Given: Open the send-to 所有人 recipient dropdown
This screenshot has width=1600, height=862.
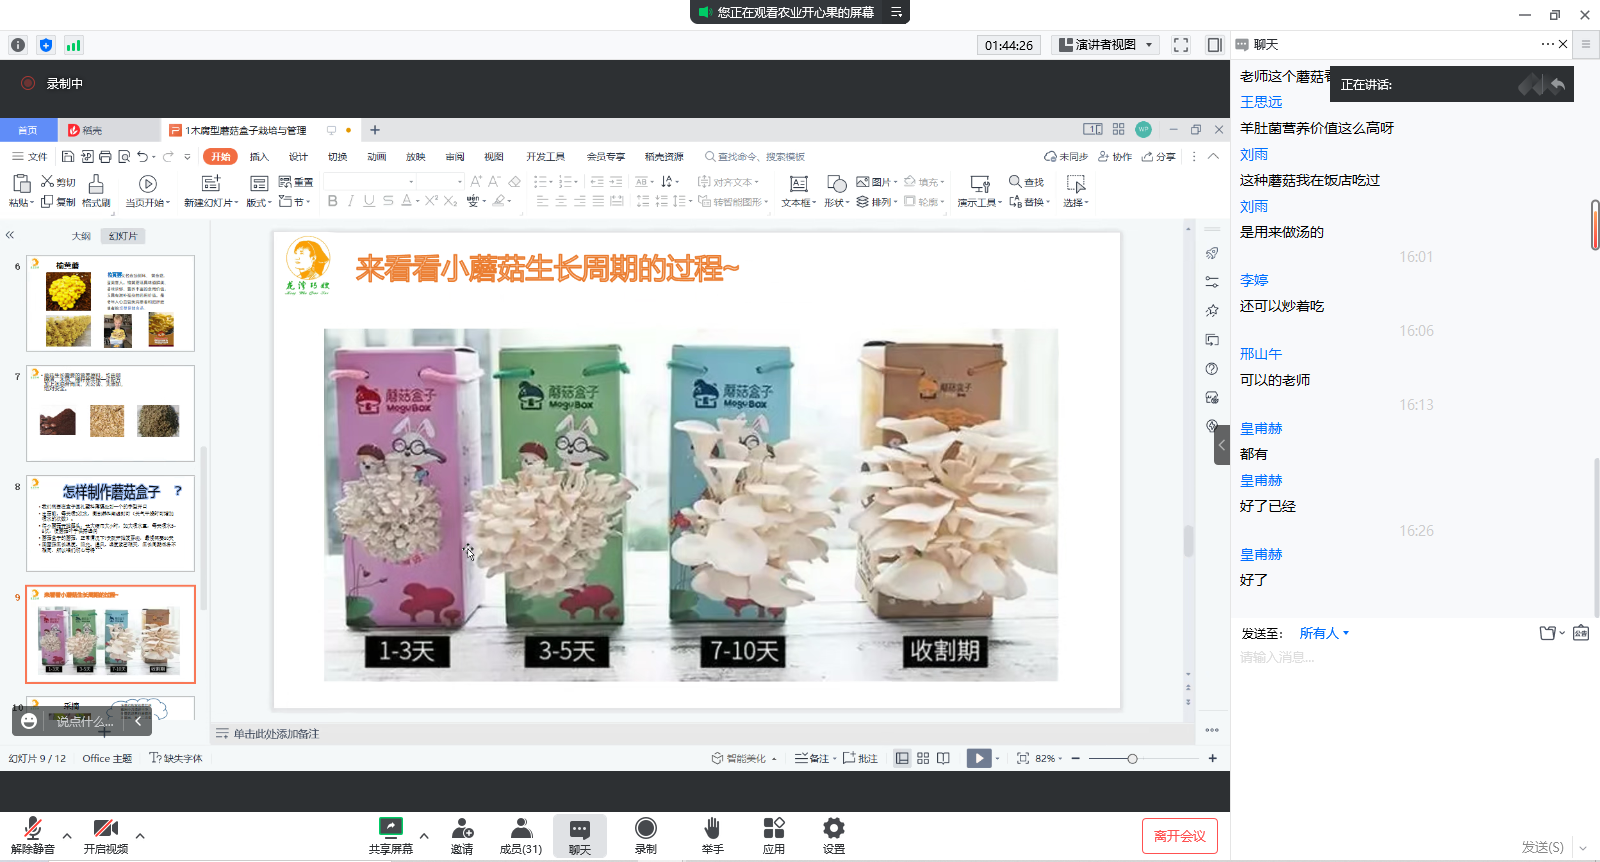Looking at the screenshot, I should coord(1324,633).
